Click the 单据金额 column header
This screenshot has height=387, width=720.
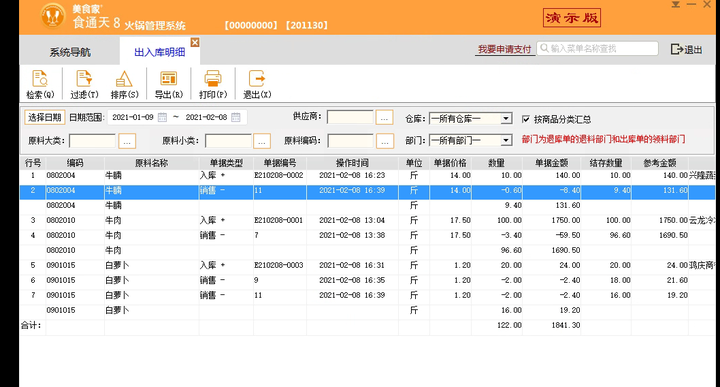click(551, 163)
